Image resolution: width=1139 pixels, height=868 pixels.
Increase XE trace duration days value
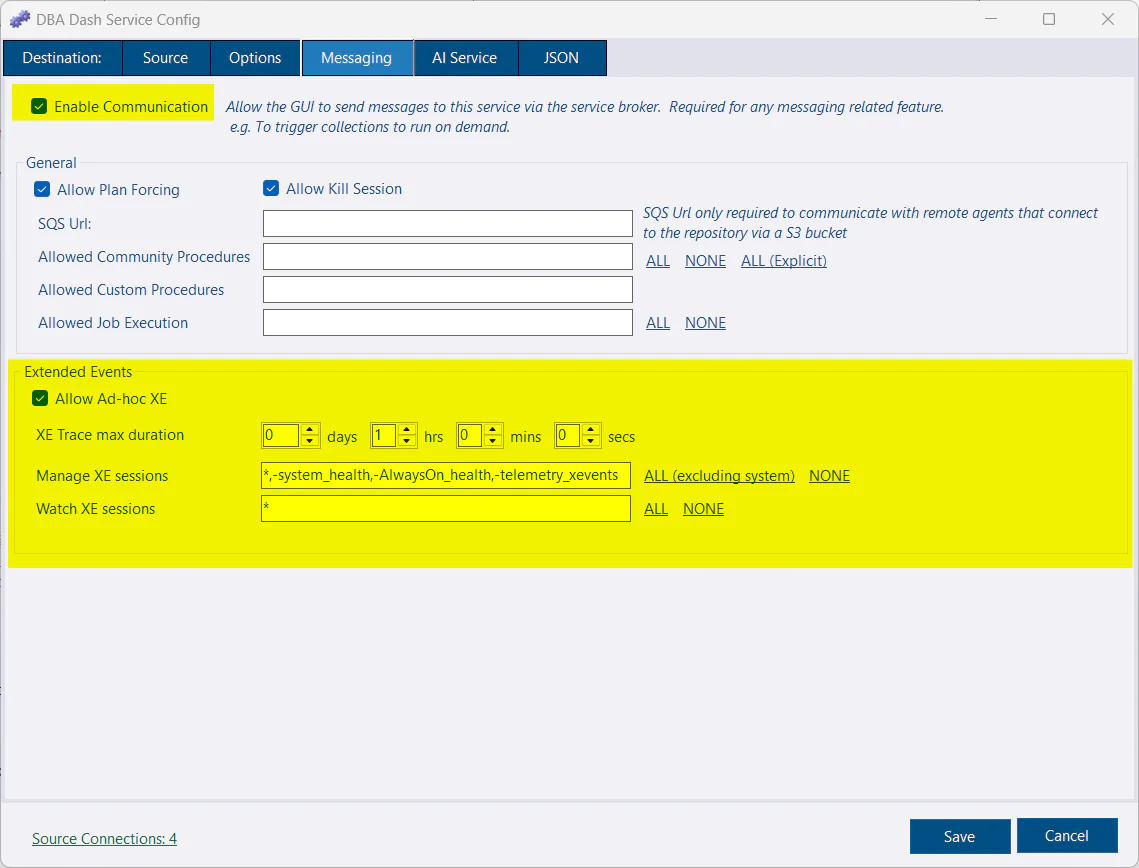tap(310, 430)
